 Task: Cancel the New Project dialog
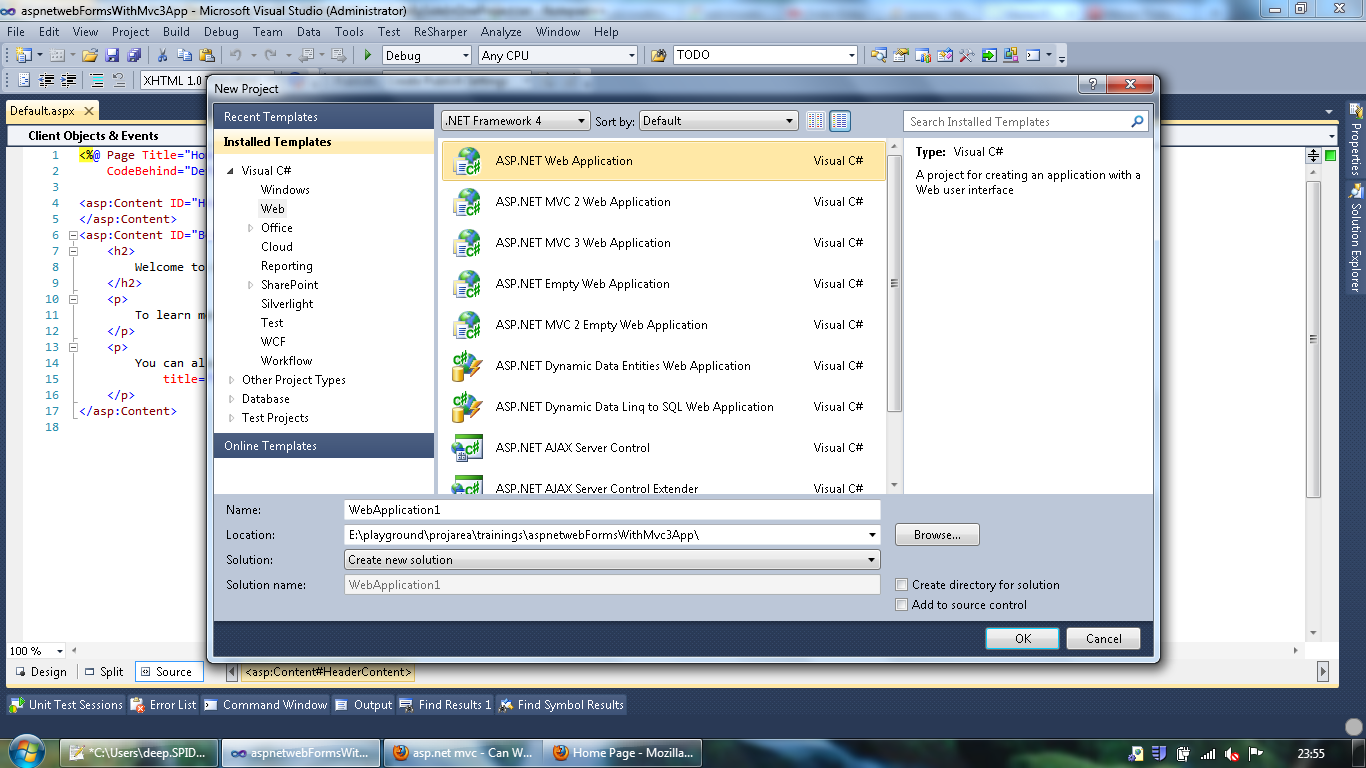click(x=1104, y=639)
